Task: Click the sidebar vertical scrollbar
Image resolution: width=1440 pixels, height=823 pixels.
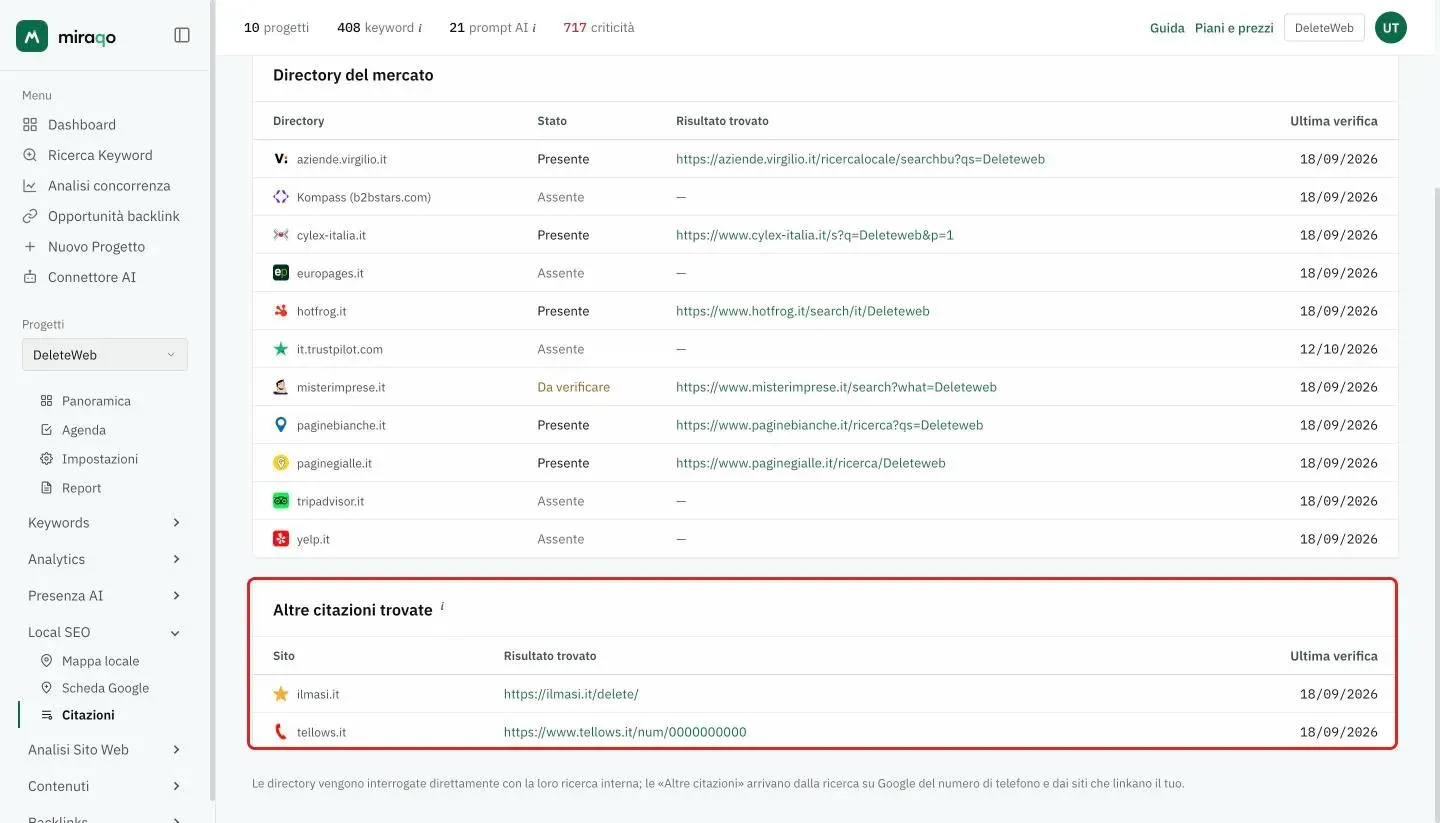Action: tap(212, 400)
